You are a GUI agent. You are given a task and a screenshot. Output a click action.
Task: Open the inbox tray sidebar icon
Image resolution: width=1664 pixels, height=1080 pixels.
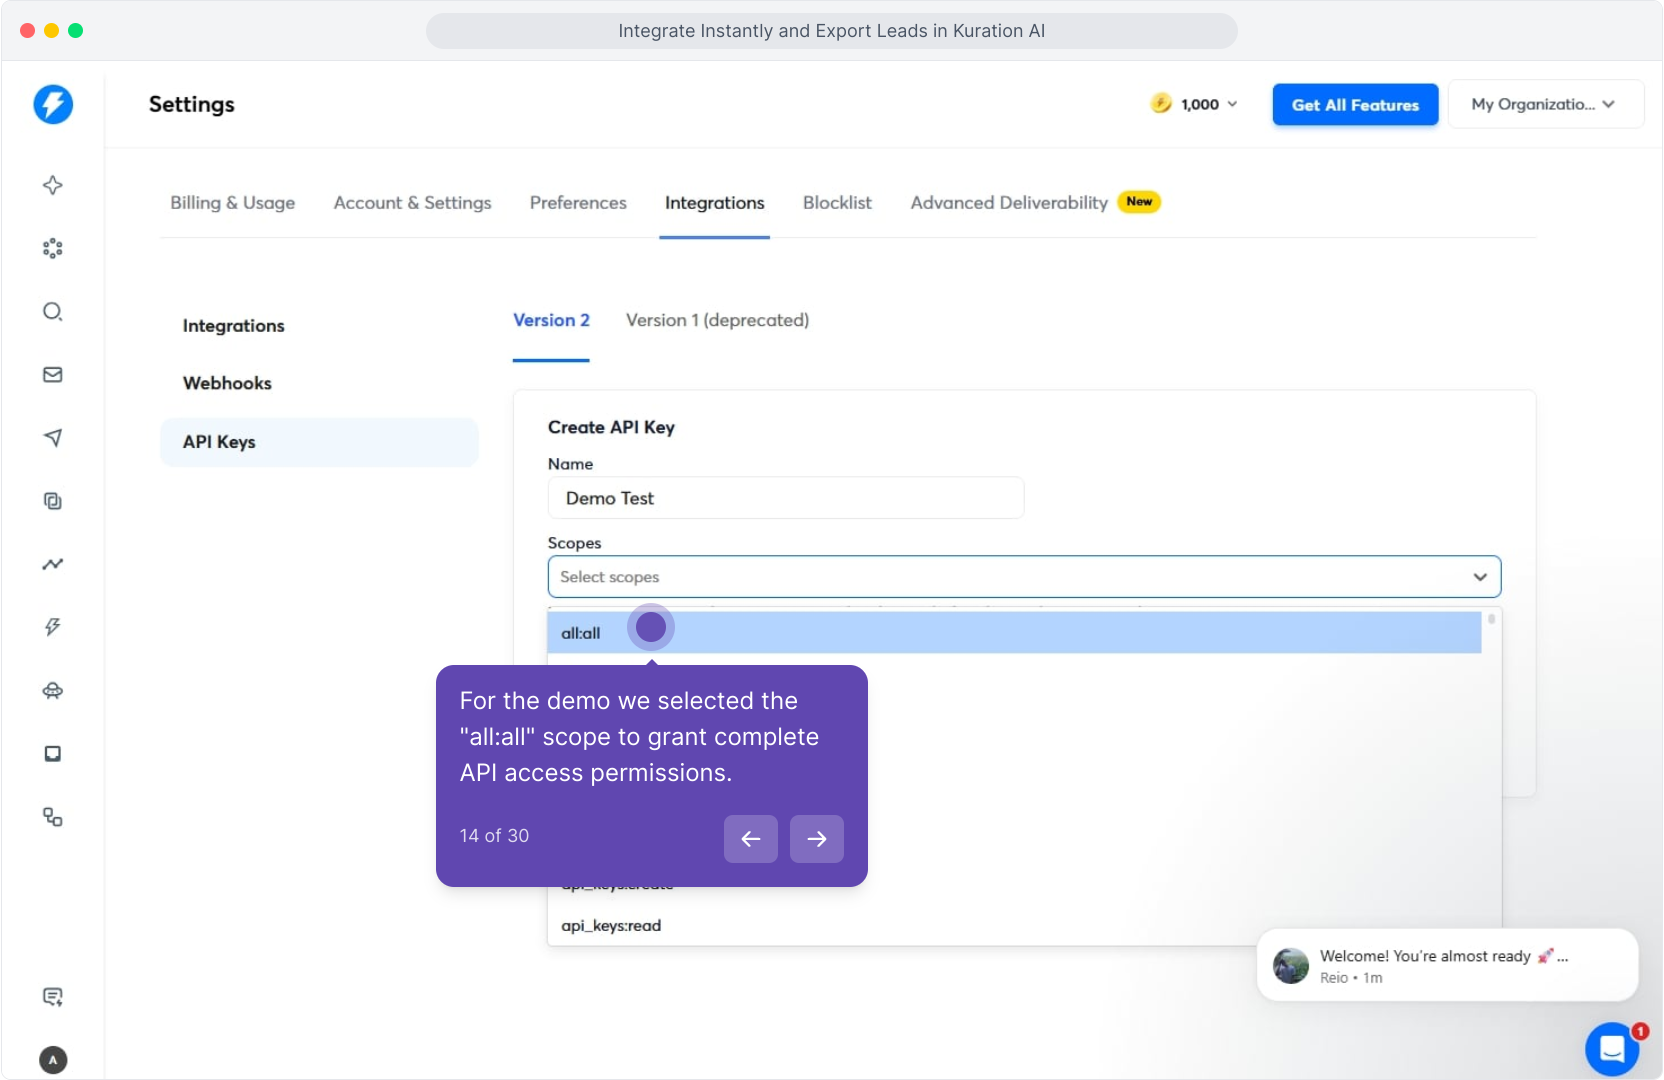tap(53, 754)
